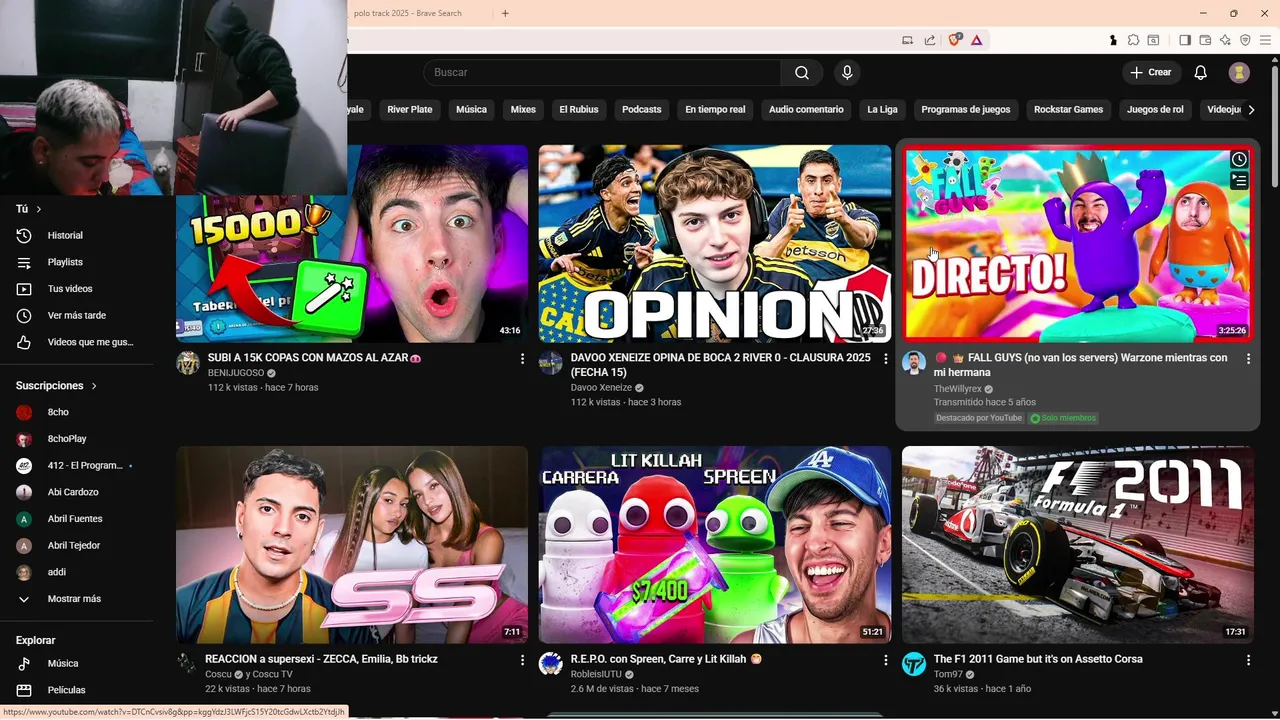1280x720 pixels.
Task: Open Davoo Xeneize channel name link
Action: (x=601, y=388)
